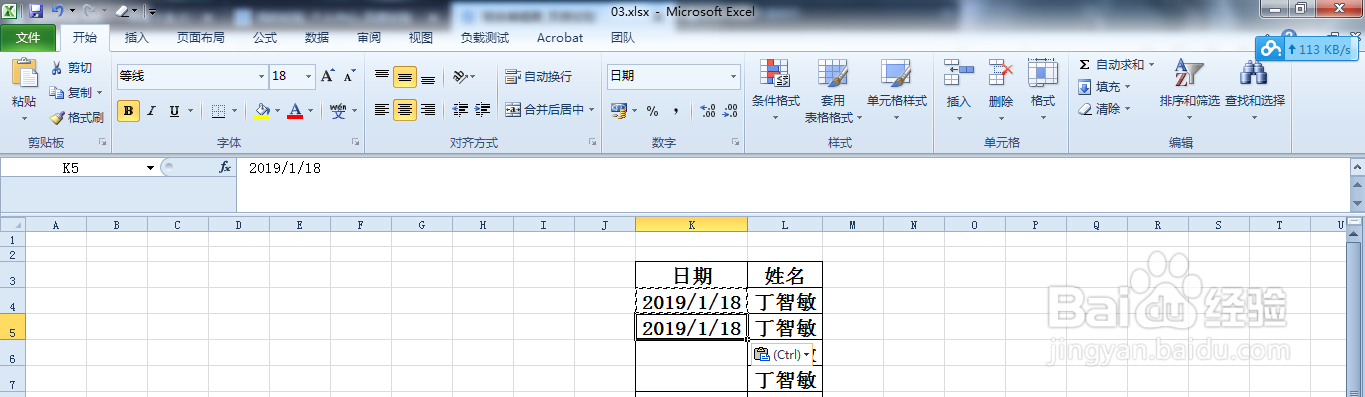Click the insert function fx button
This screenshot has width=1365, height=397.
(x=225, y=168)
